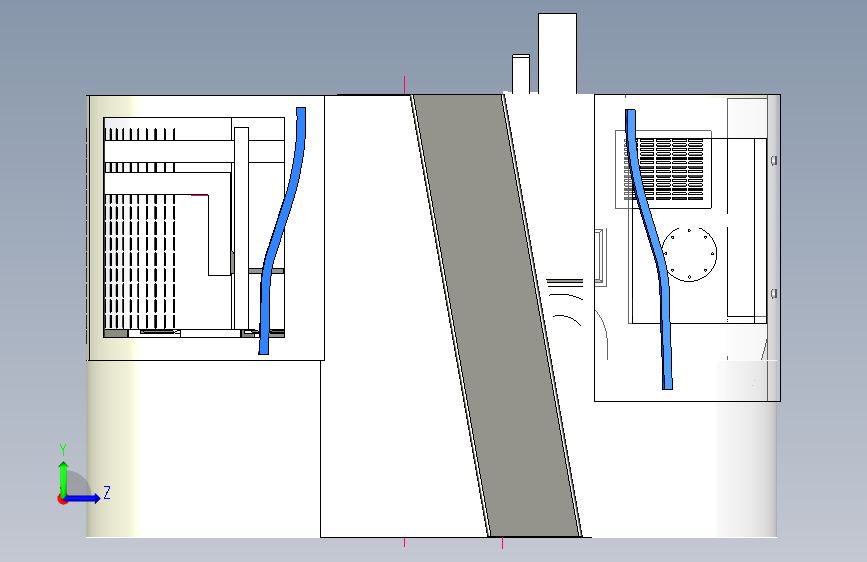Select the short narrow stack beside the tall one
Image resolution: width=867 pixels, height=562 pixels.
521,74
